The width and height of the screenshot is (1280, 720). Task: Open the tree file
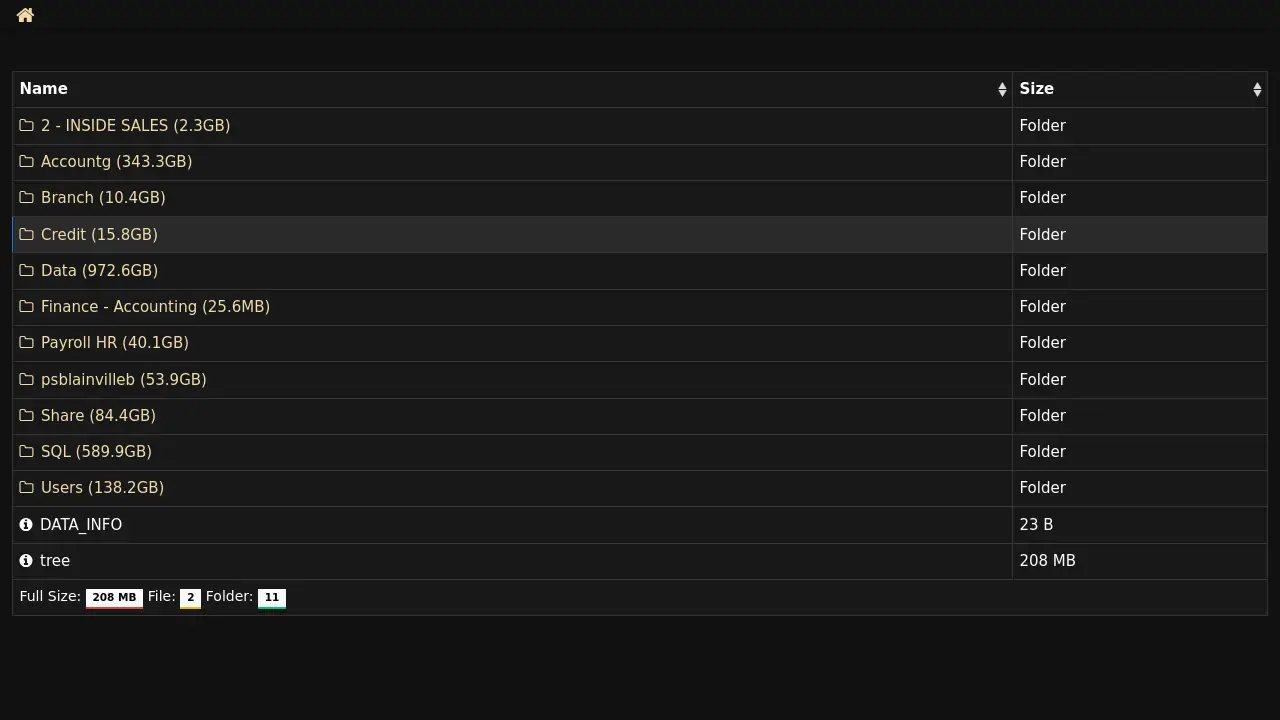point(55,561)
